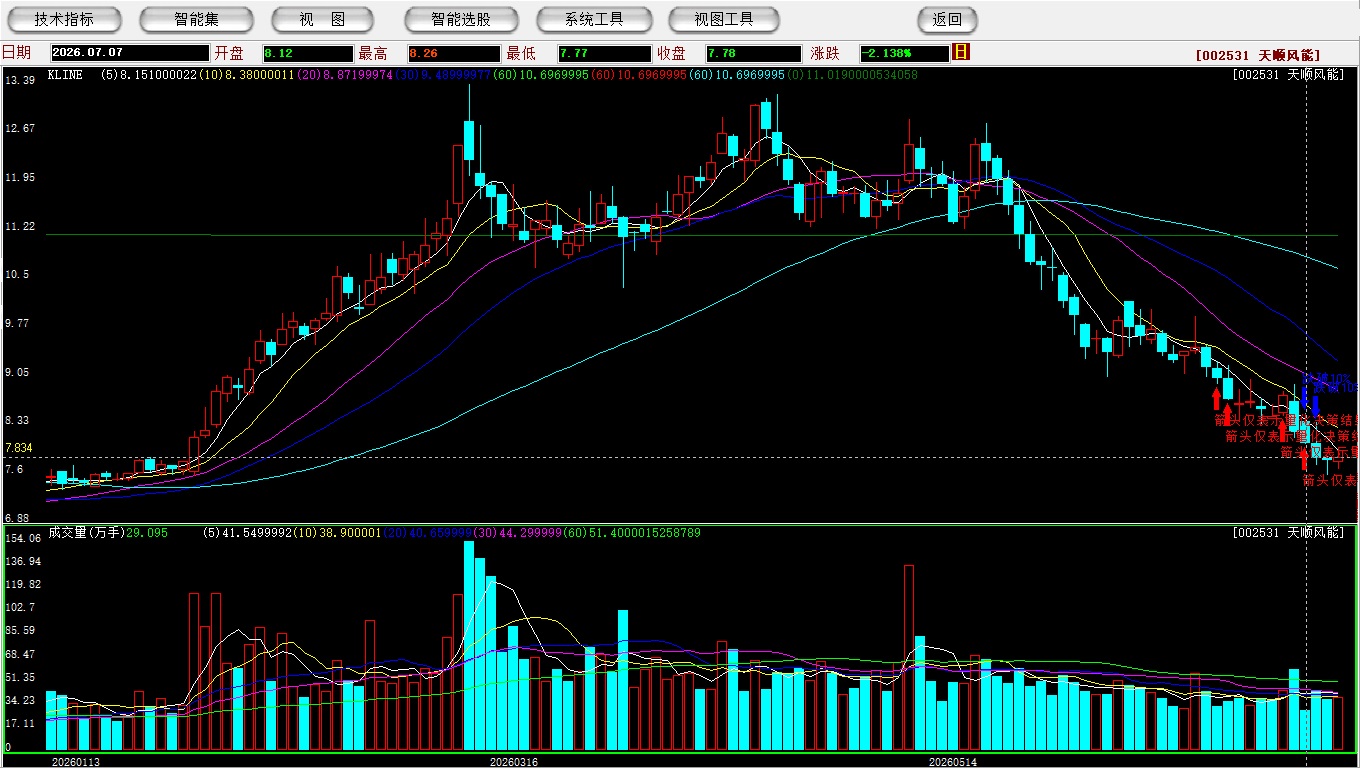Open the 技术指标 menu button

point(64,20)
